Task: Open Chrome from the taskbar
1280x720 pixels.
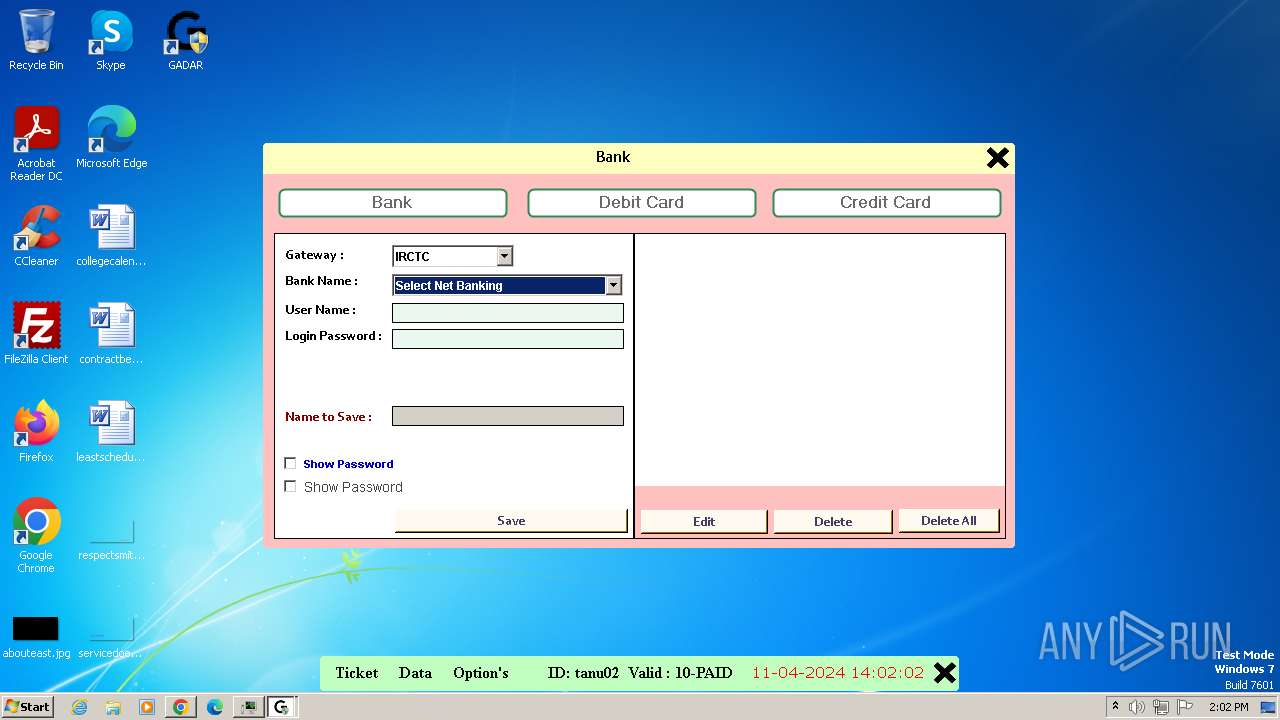Action: (x=181, y=707)
